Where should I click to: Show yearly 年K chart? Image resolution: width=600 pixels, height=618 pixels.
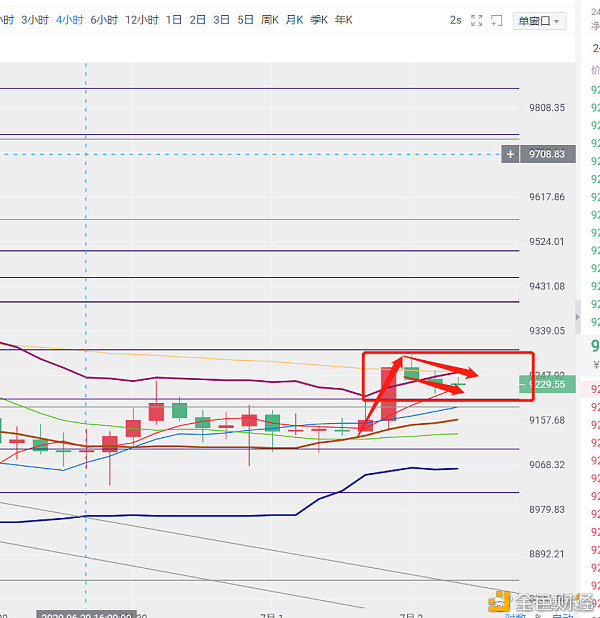pyautogui.click(x=343, y=20)
